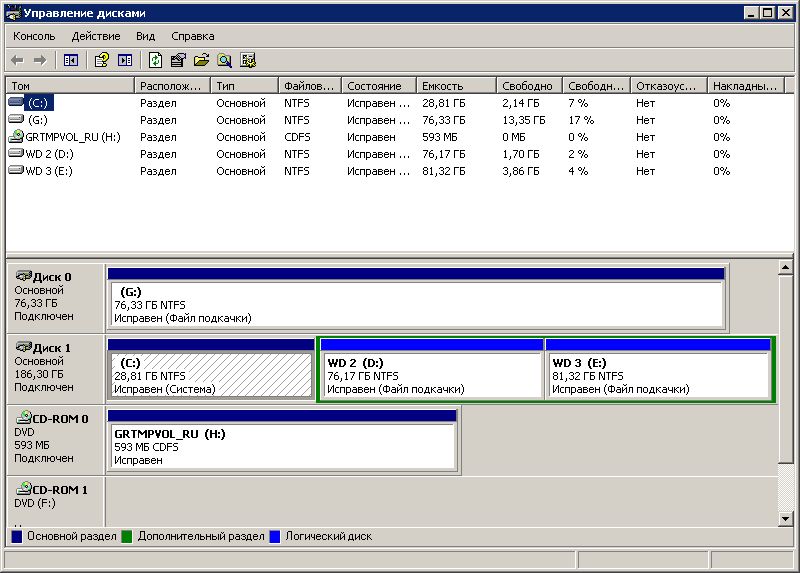Click the Диск 1 label in the disk map
This screenshot has height=573, width=800.
(54, 347)
